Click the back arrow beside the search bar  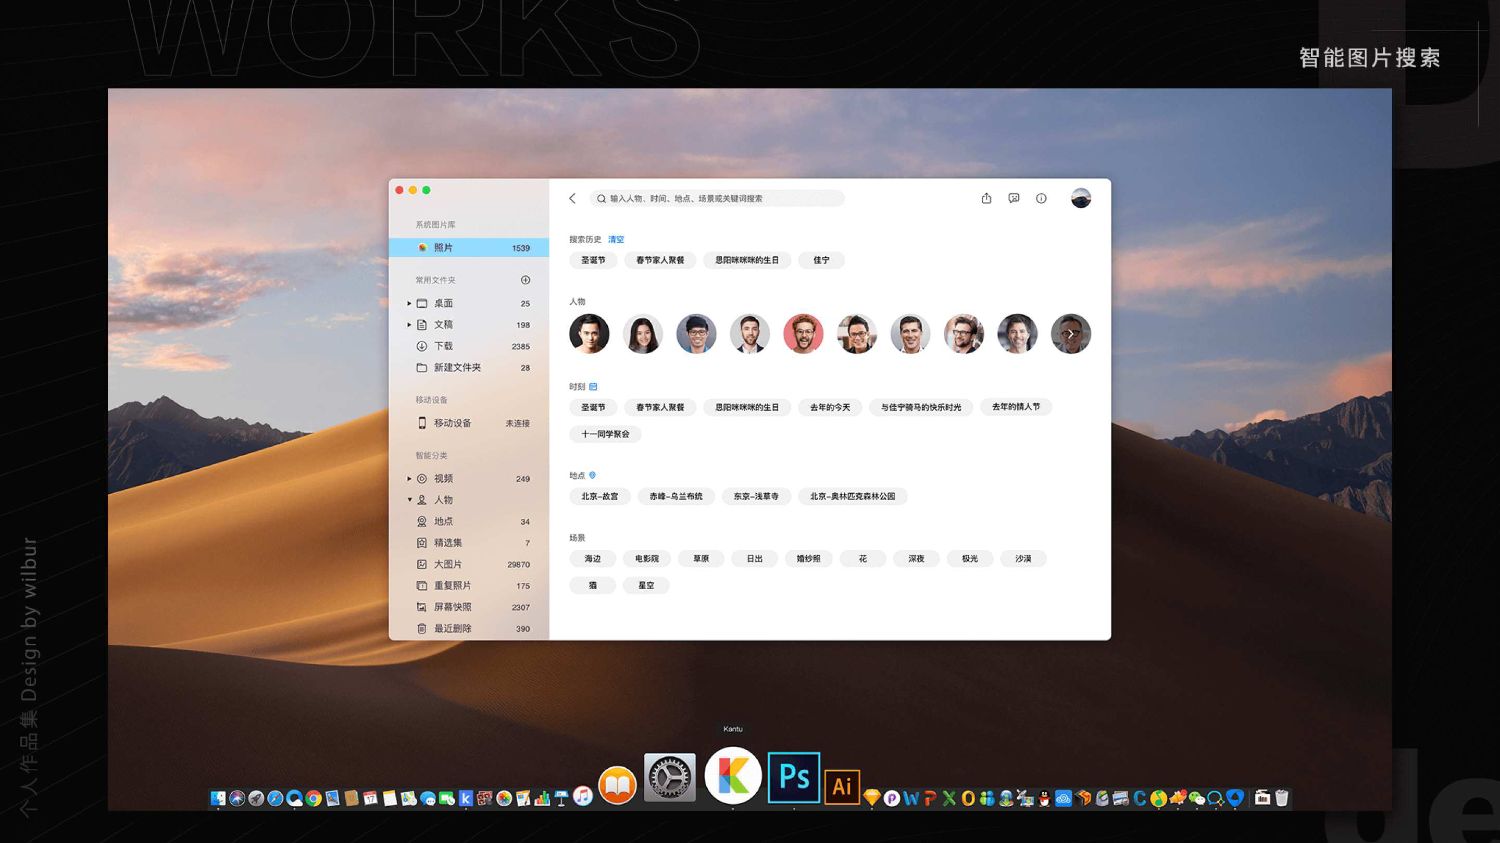point(573,199)
